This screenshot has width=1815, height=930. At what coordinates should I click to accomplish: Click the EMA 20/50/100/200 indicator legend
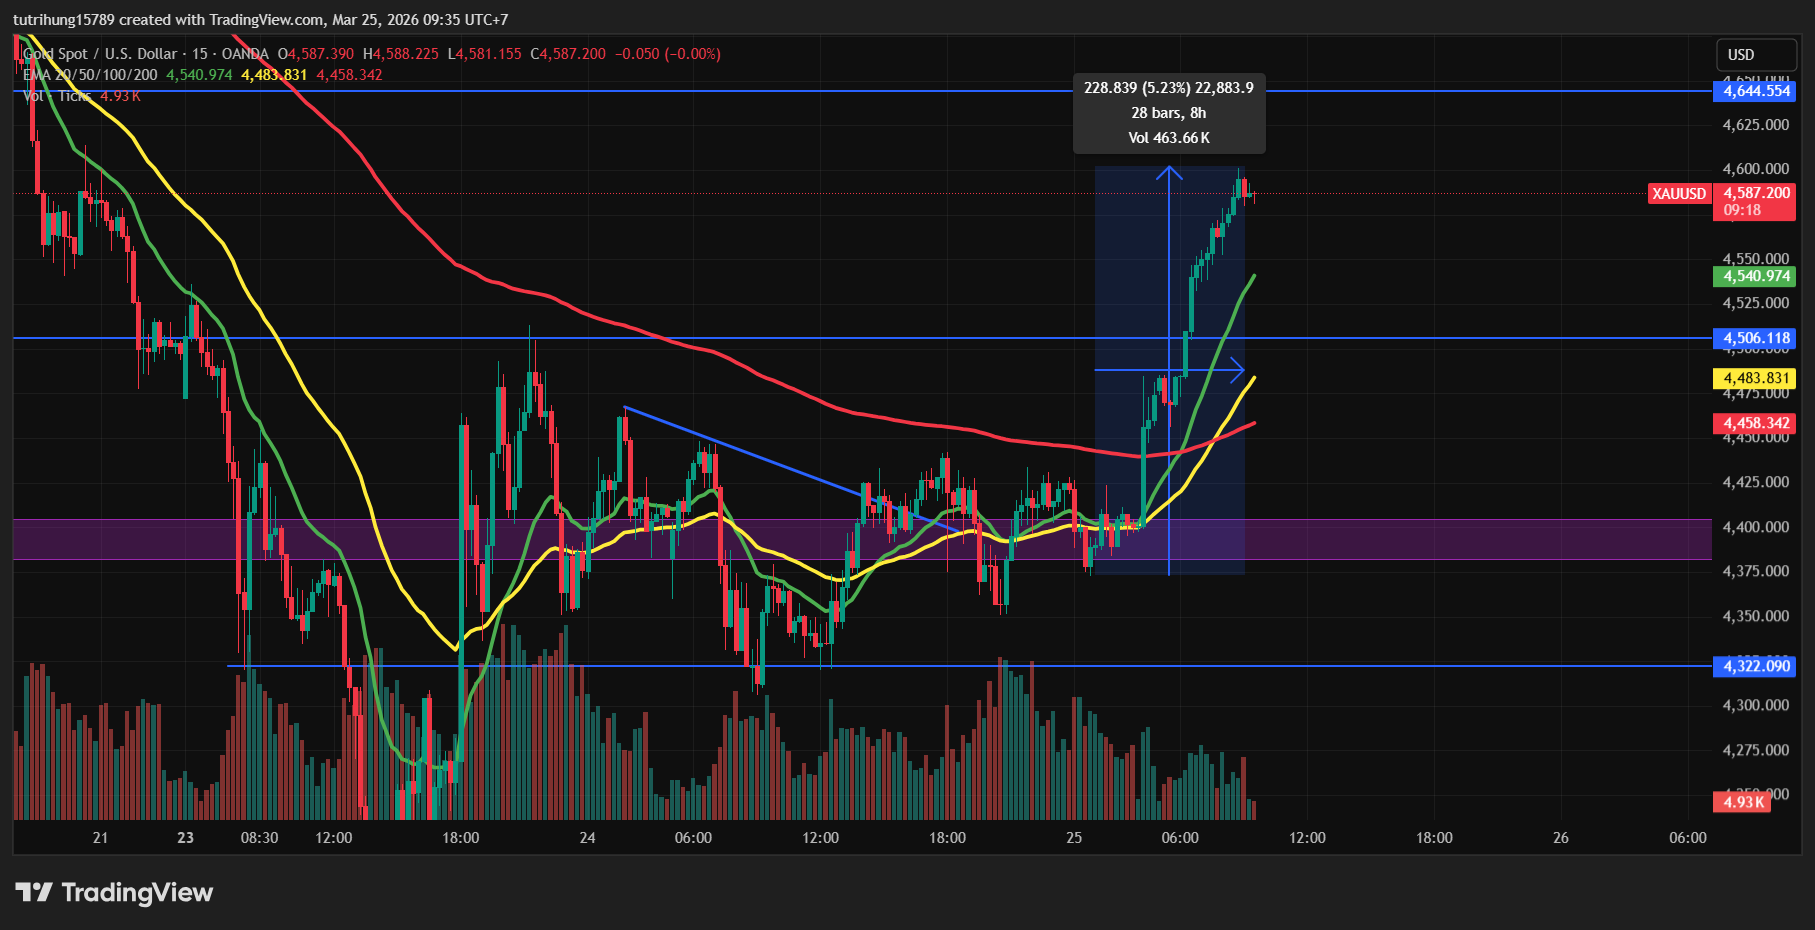click(90, 75)
